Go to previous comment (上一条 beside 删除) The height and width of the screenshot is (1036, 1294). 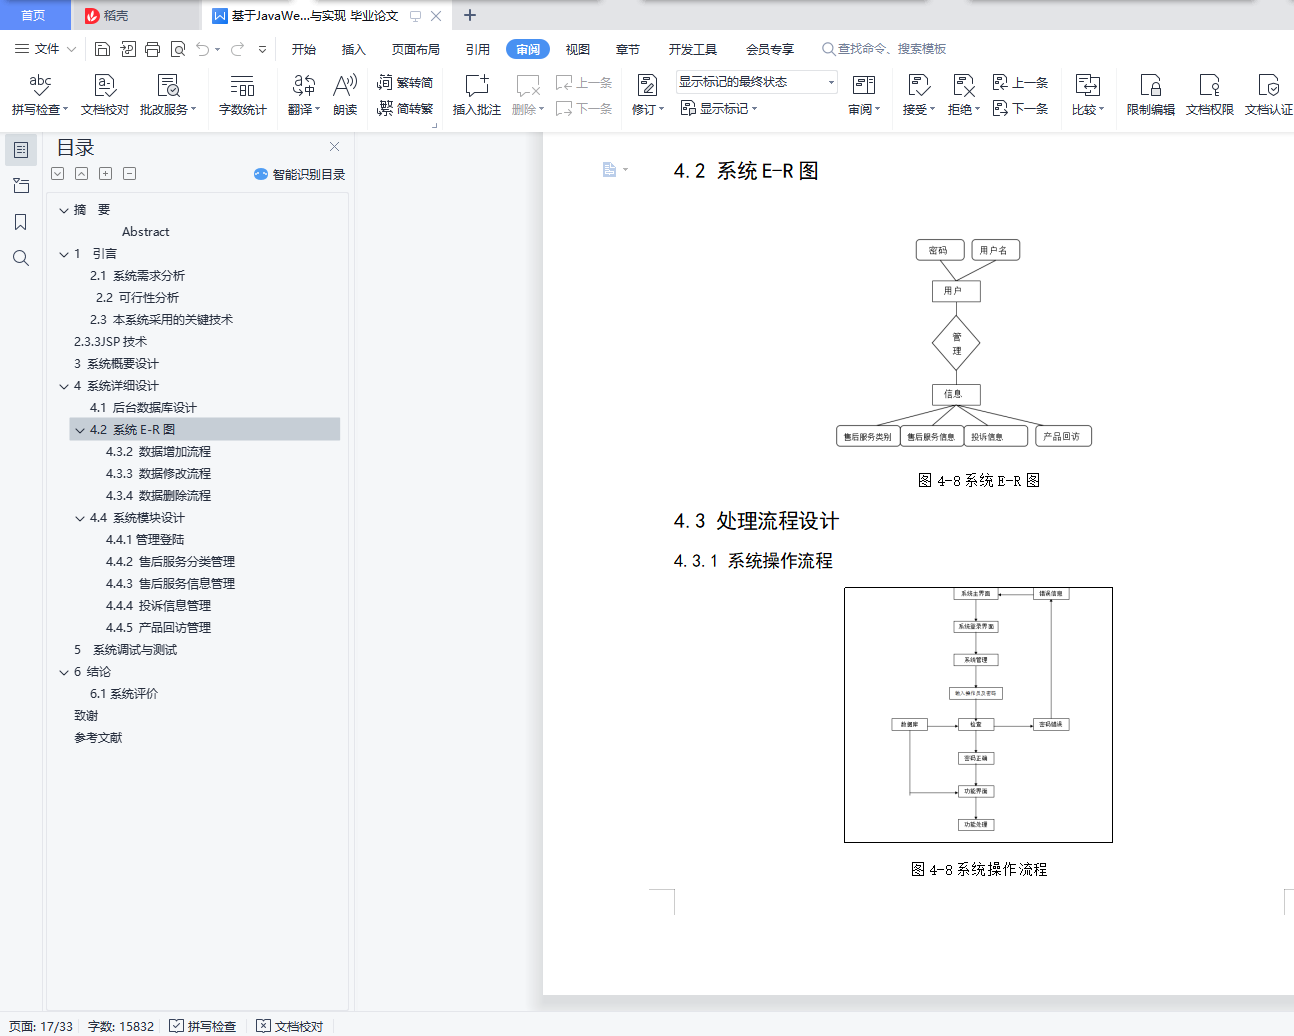584,83
